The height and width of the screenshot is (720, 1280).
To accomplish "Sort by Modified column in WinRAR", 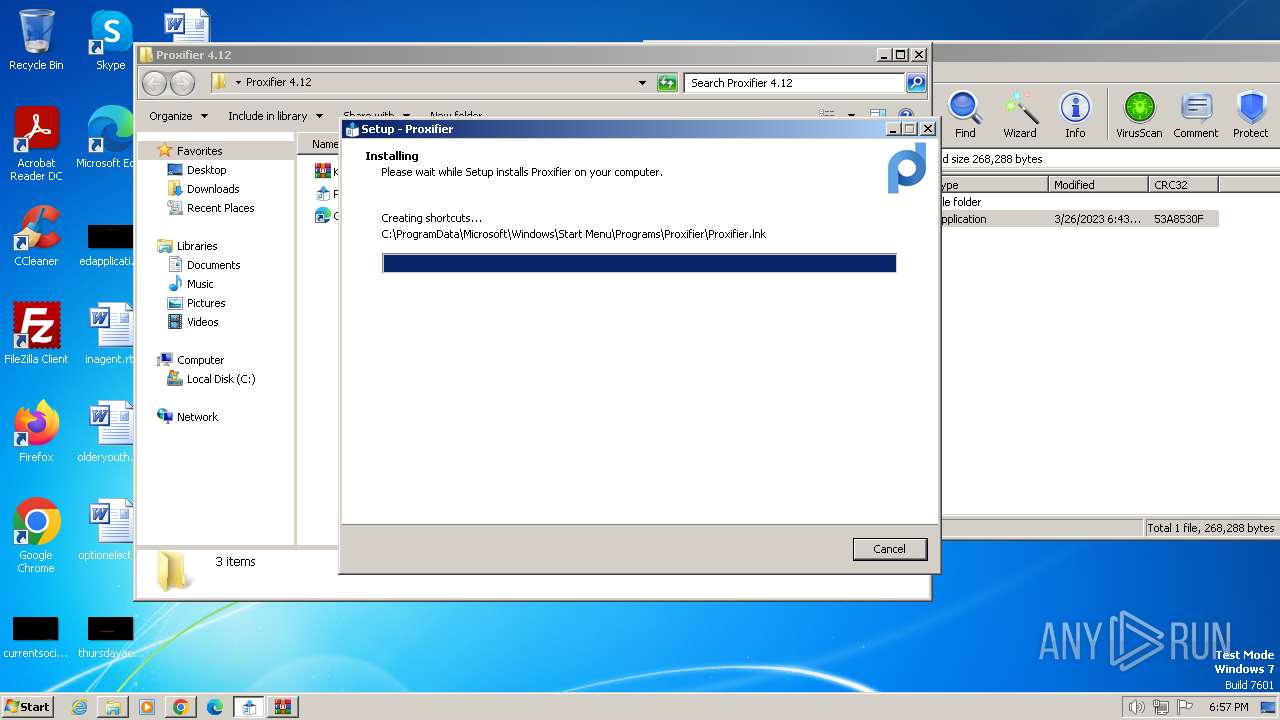I will (1098, 185).
